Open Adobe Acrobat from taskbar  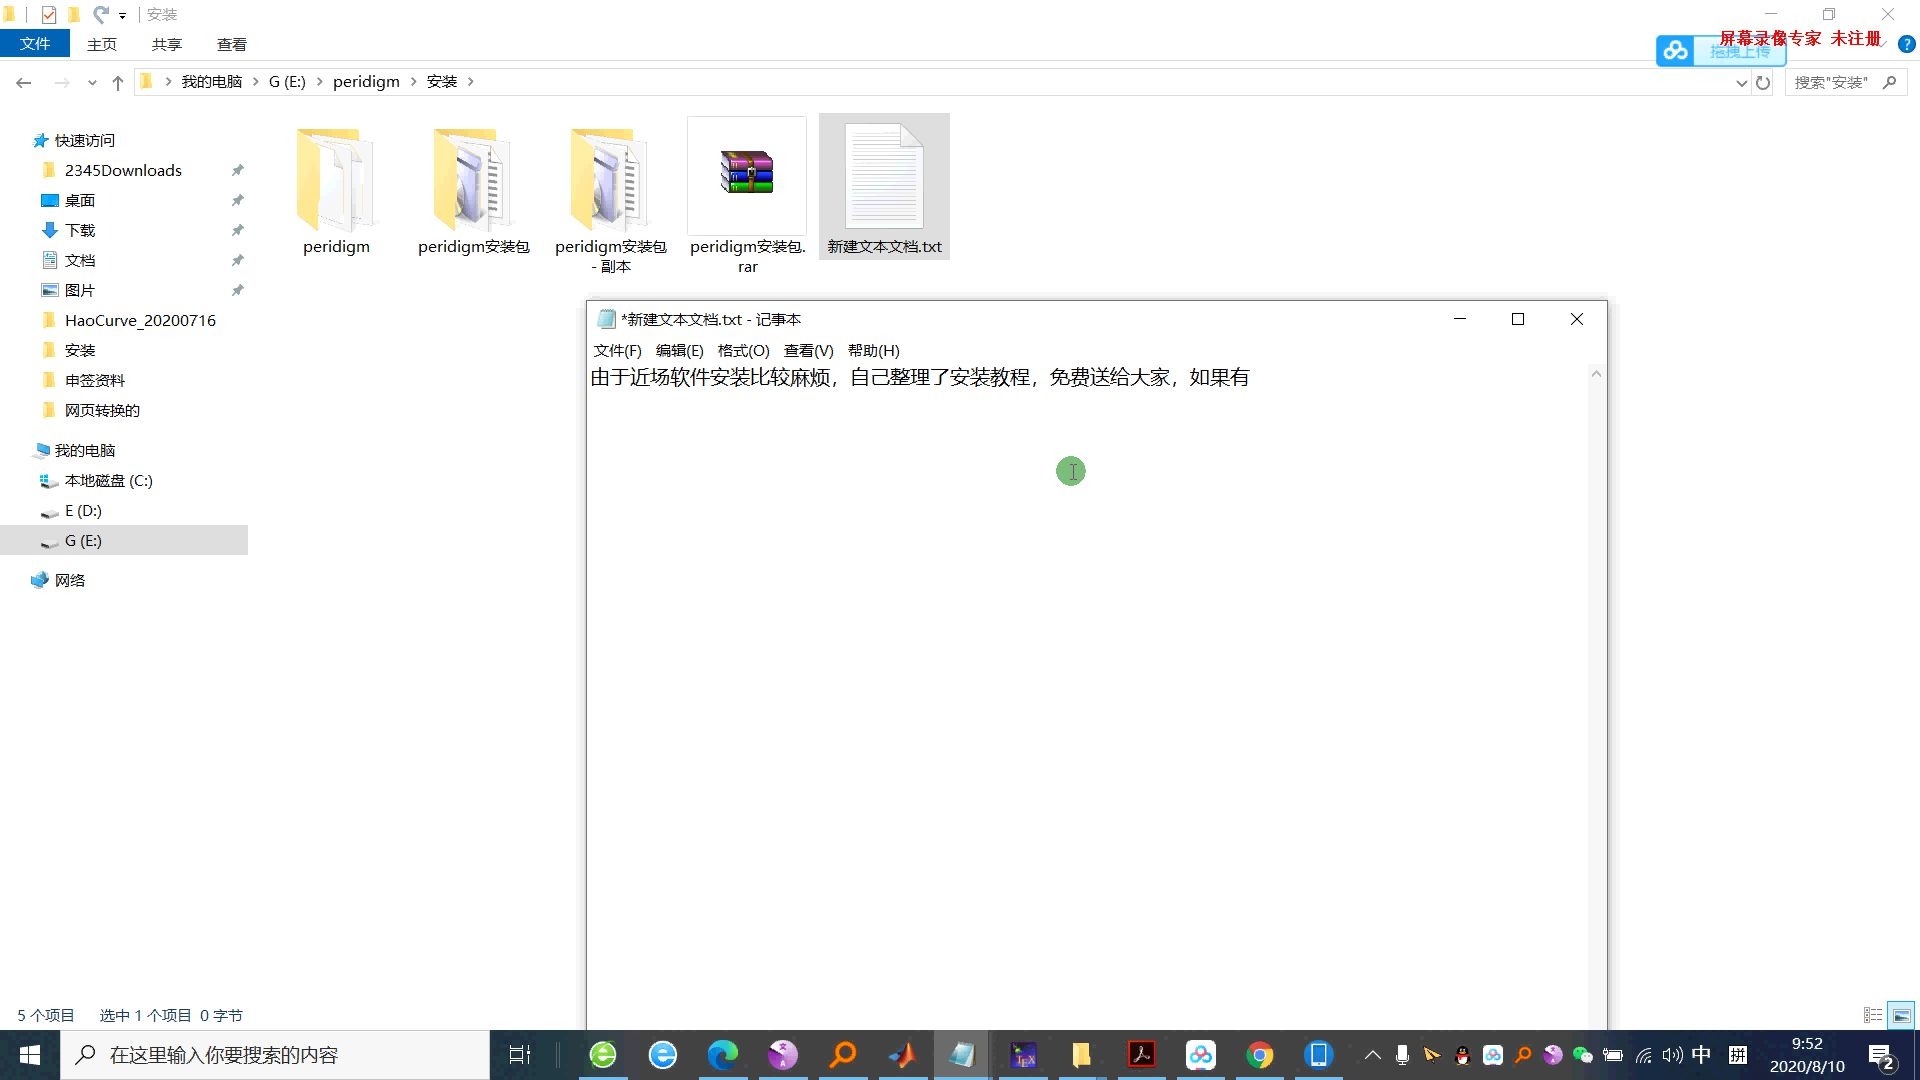(1142, 1054)
